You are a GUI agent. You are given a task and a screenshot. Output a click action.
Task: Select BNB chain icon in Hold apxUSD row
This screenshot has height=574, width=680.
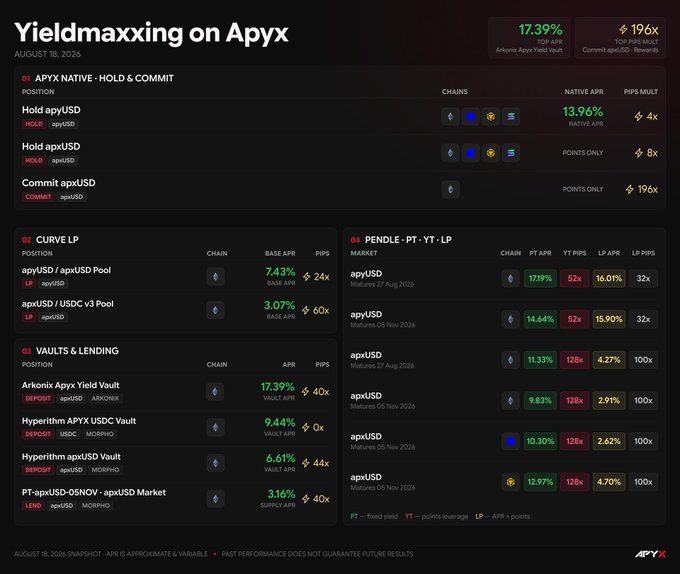click(x=490, y=153)
